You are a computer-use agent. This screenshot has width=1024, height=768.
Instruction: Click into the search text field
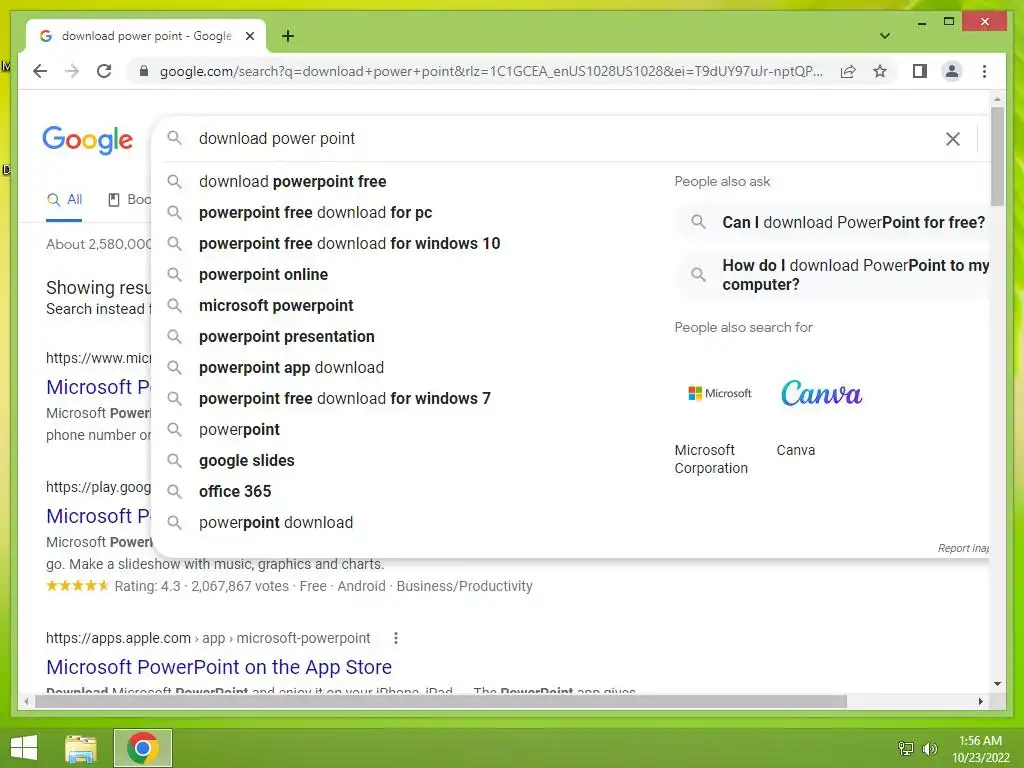click(x=562, y=138)
